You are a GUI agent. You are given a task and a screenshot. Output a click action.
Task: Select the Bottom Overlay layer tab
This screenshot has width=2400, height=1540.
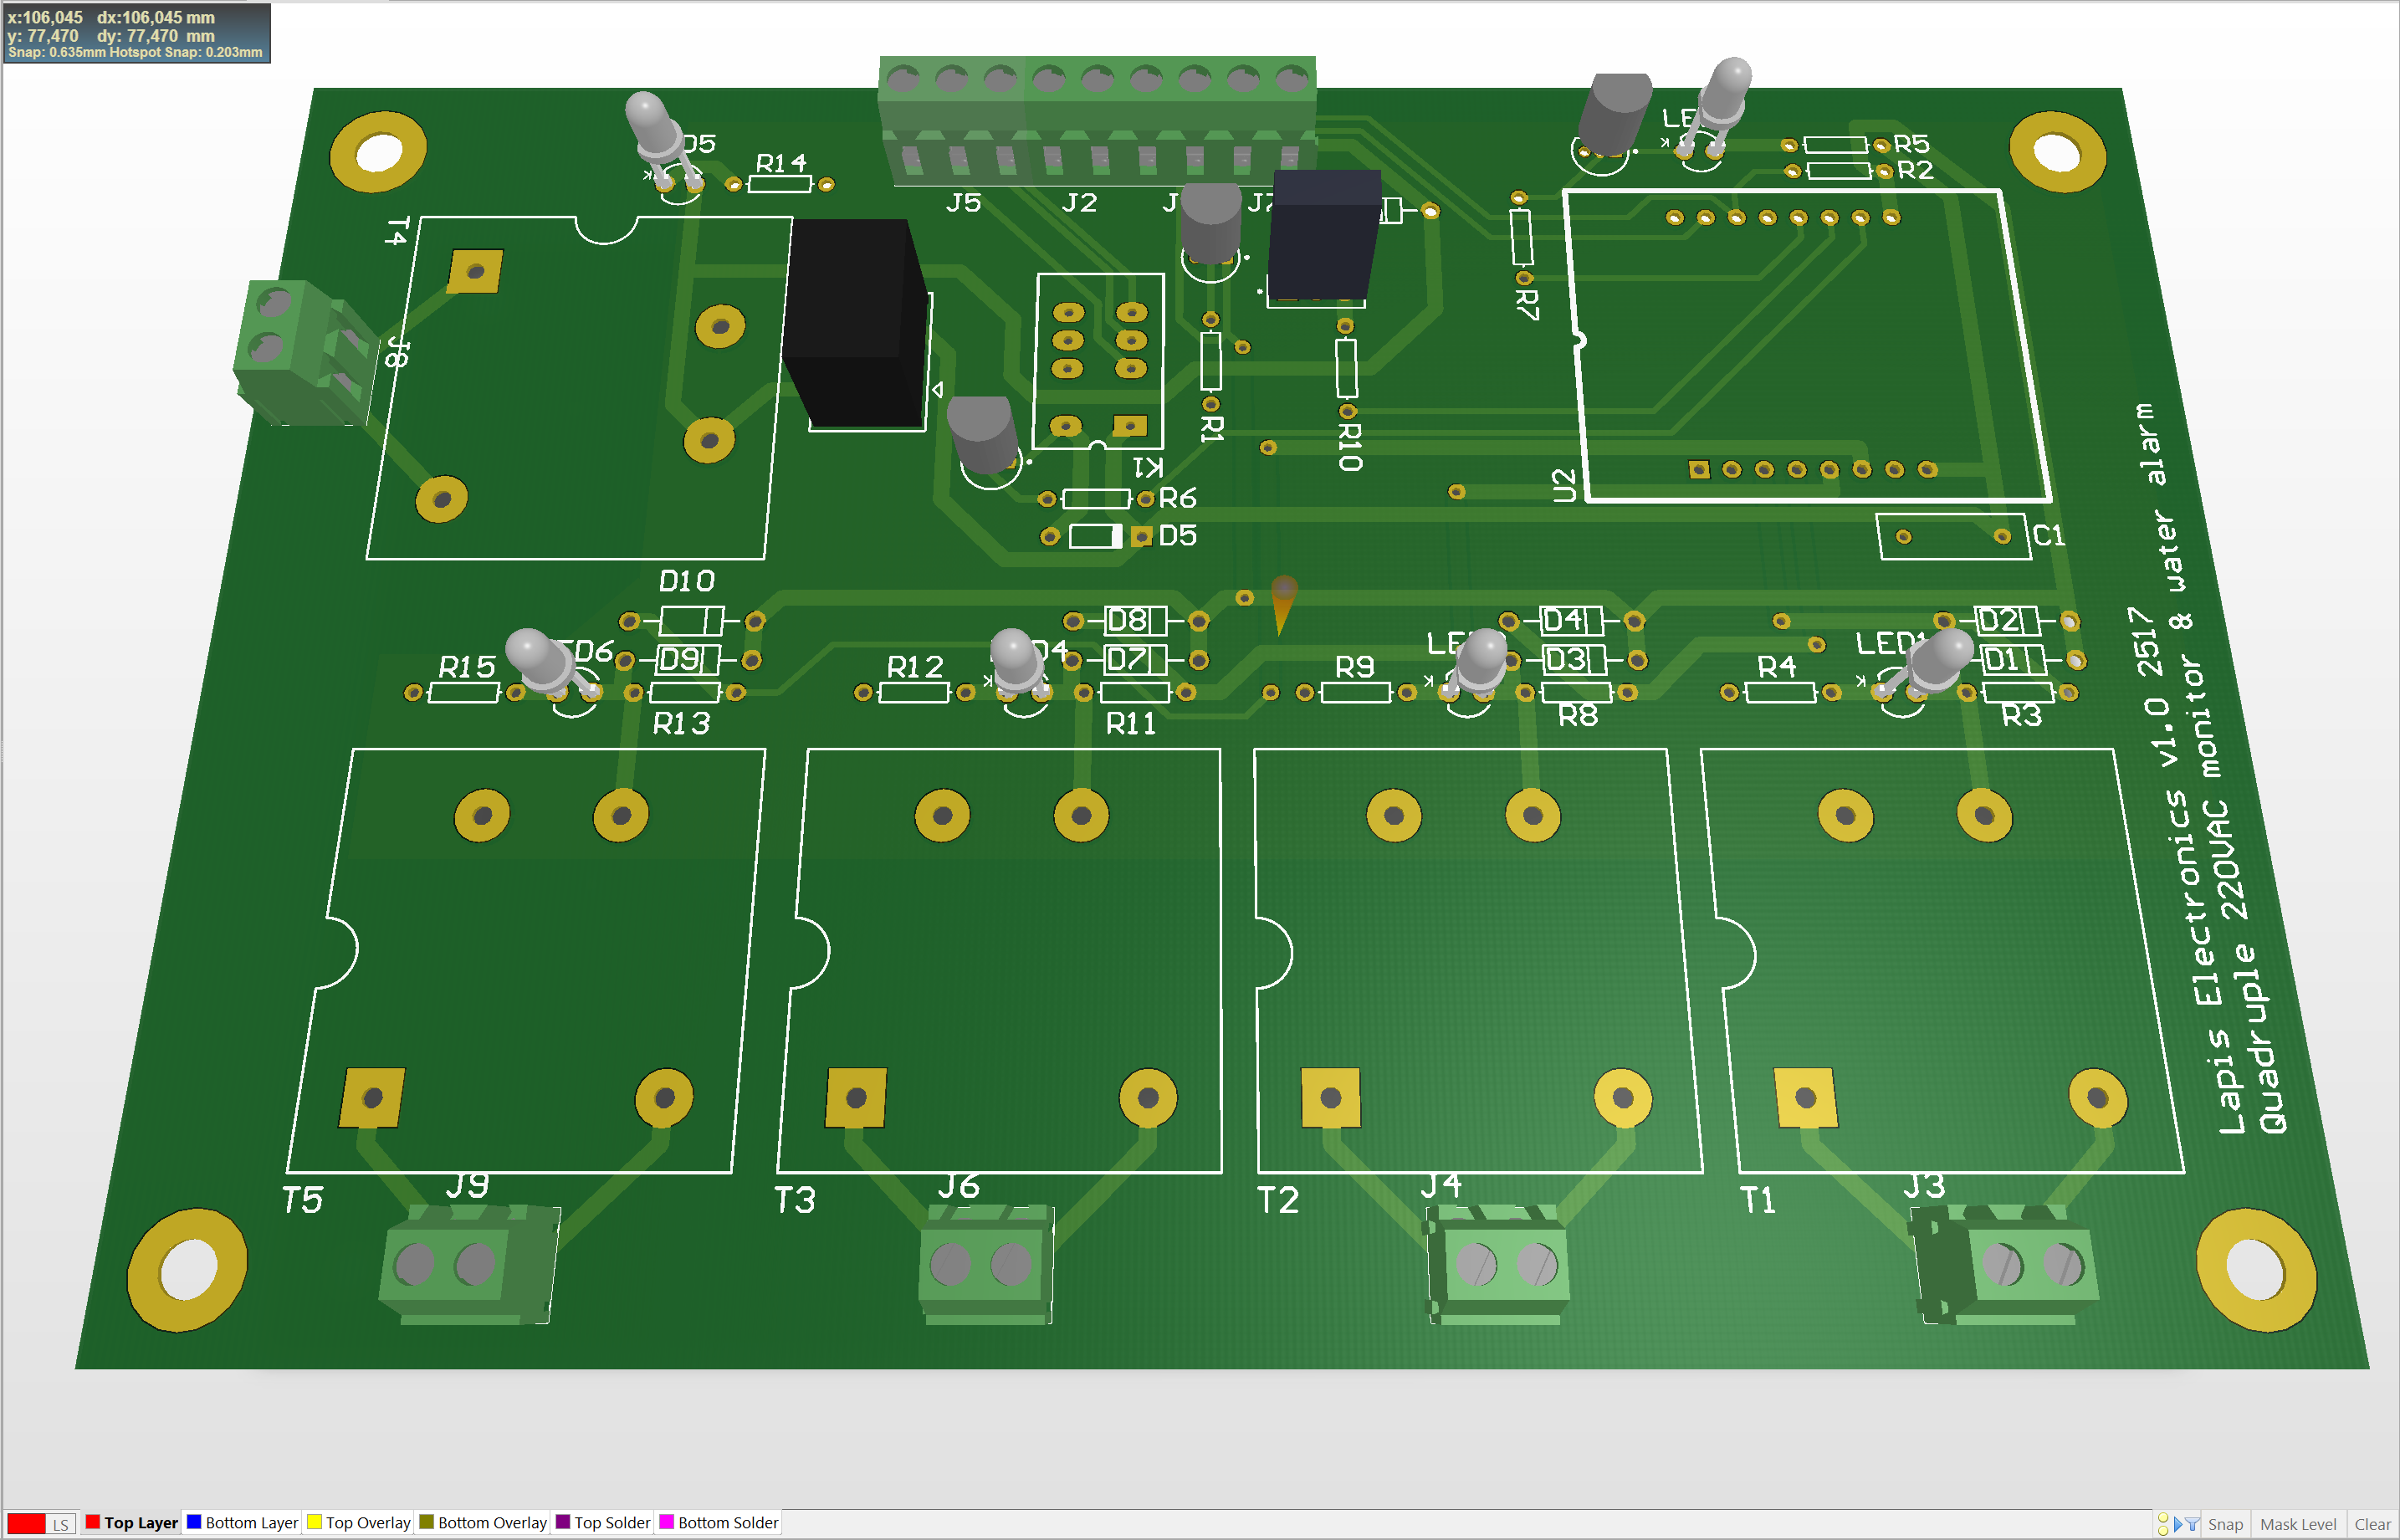[492, 1522]
